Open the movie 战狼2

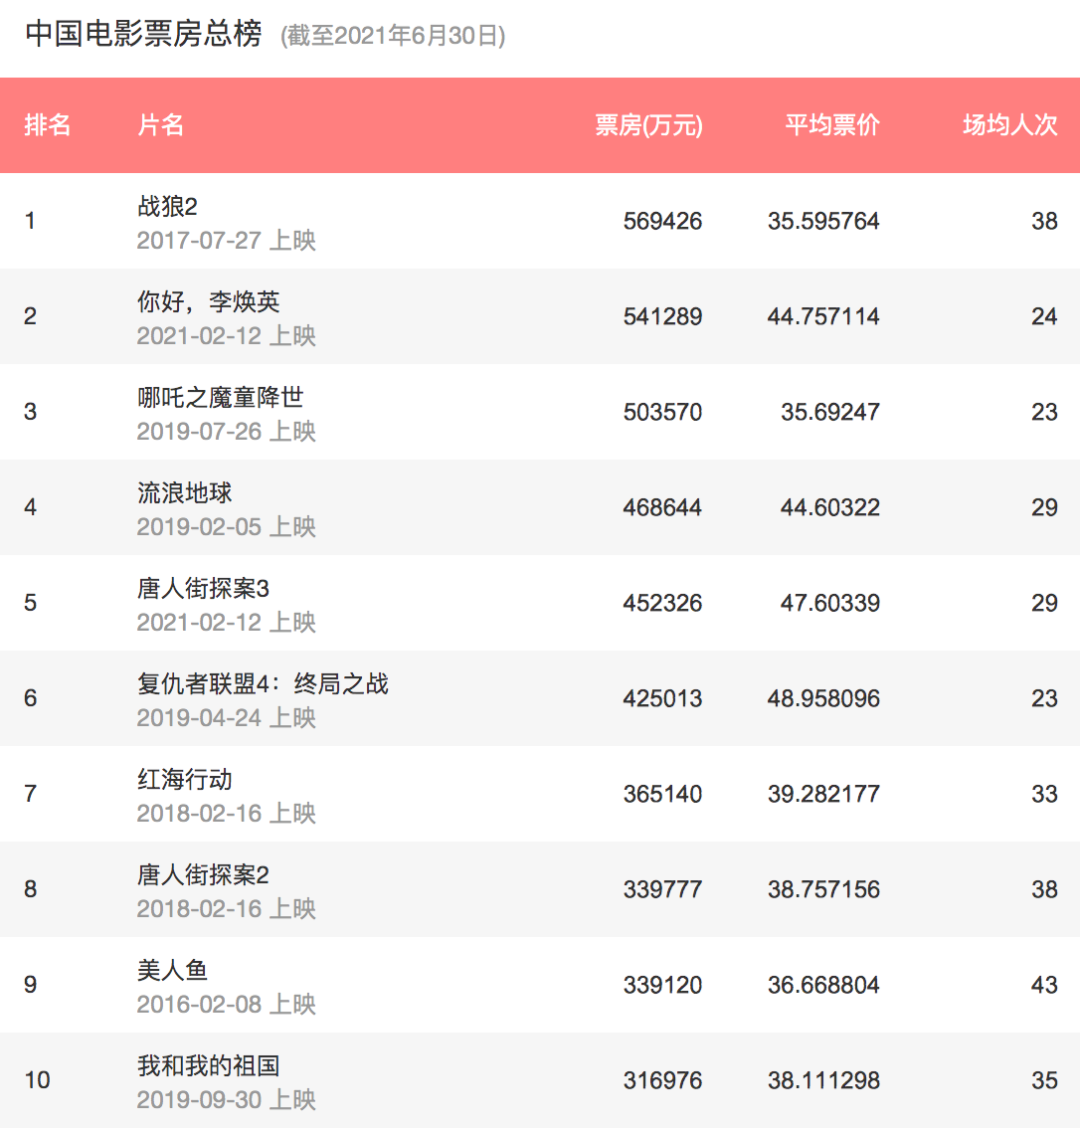coord(167,207)
